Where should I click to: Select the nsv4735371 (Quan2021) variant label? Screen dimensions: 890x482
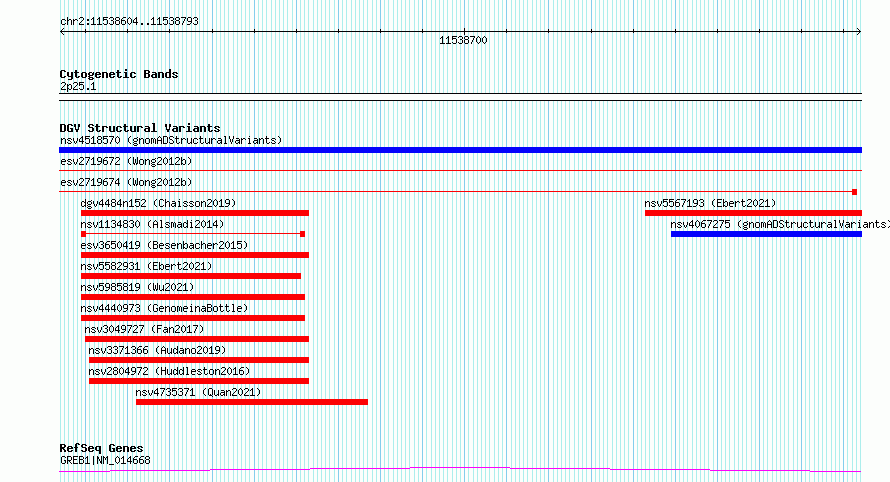(198, 392)
